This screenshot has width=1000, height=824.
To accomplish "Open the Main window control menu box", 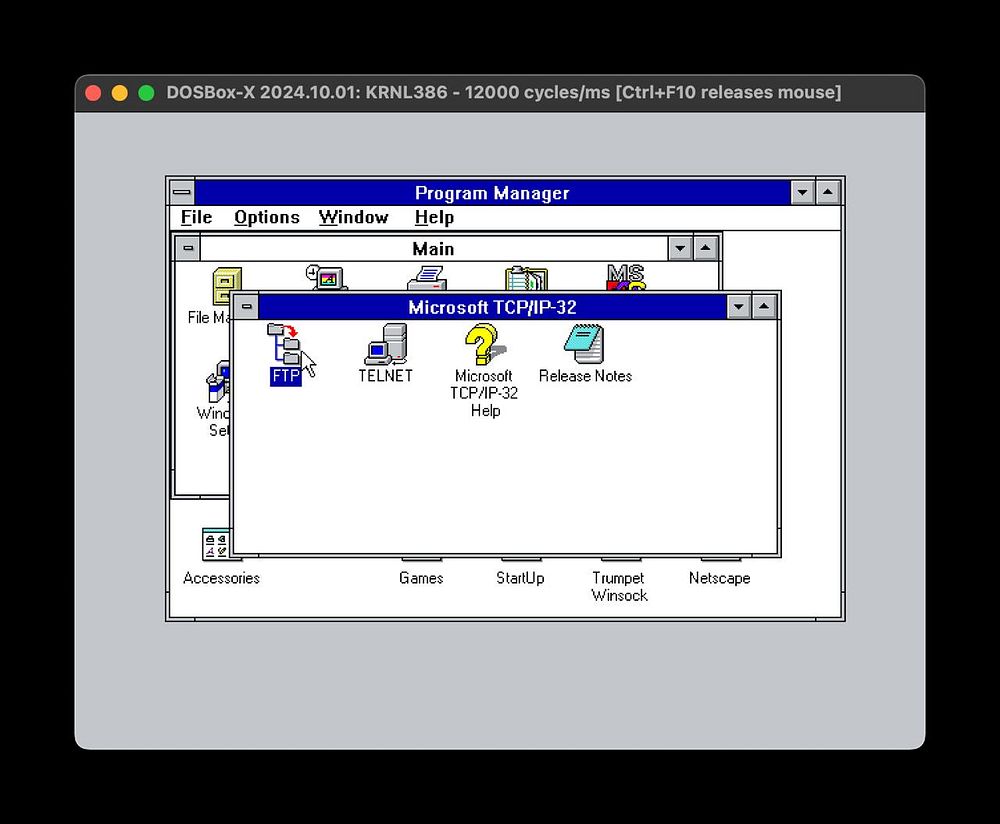I will pyautogui.click(x=188, y=248).
